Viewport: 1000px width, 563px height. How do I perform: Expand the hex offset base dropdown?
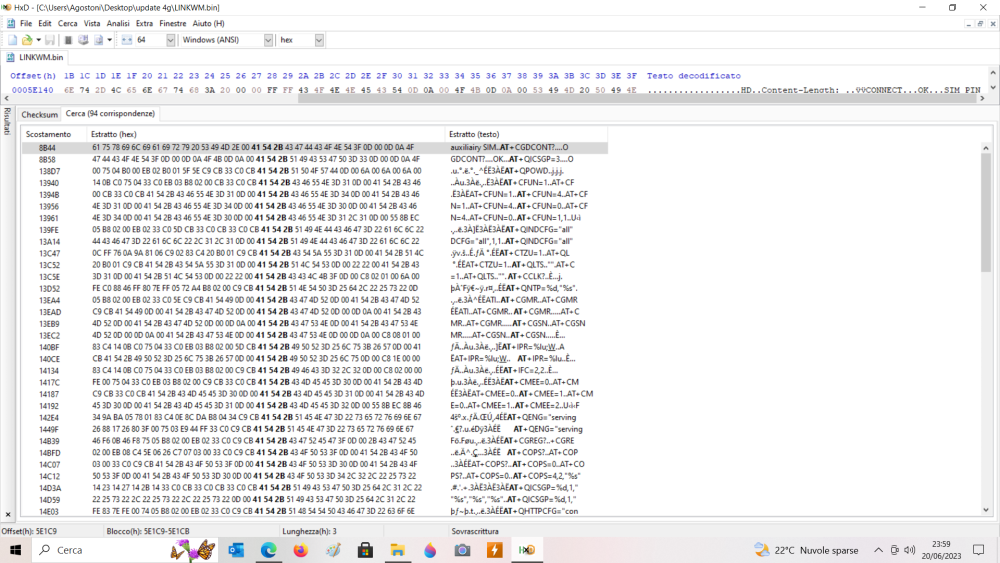pos(319,40)
